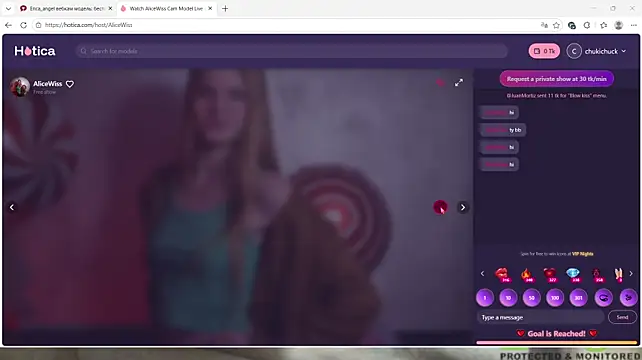Tip 10 tokens using the purple button
Viewport: 642px width, 360px height.
tap(508, 298)
